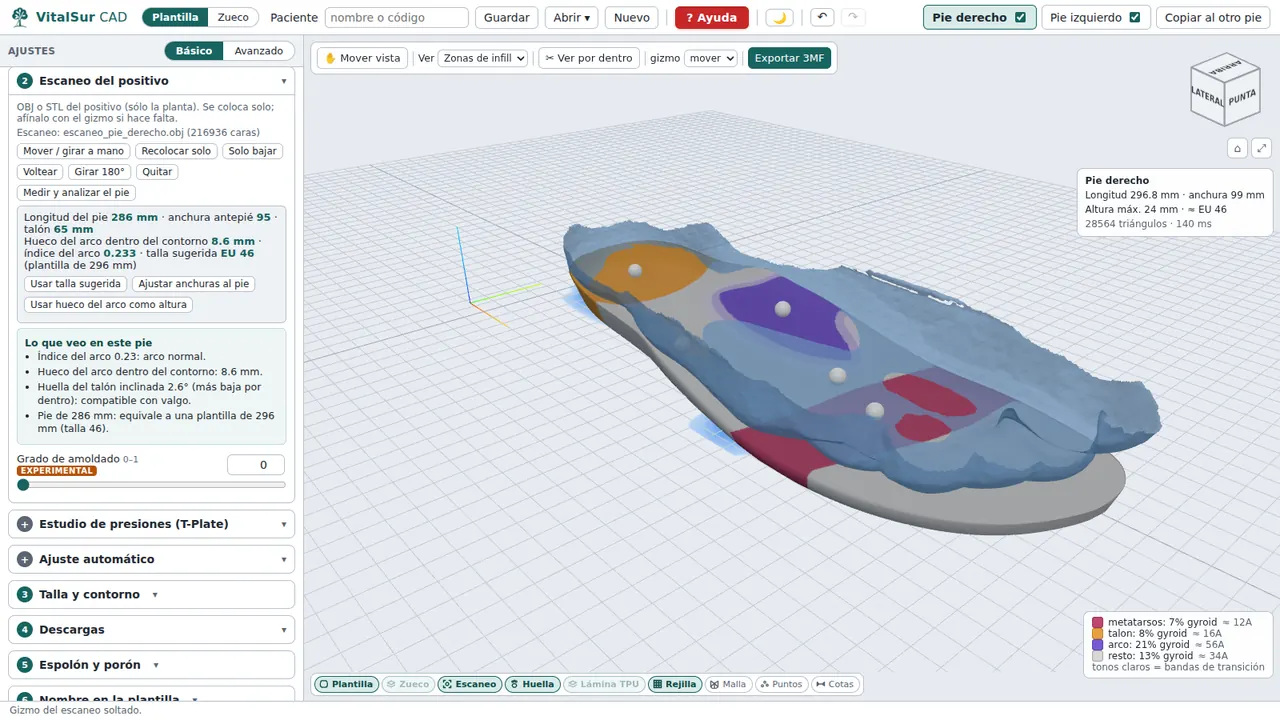Open the gizmo mover dropdown
The height and width of the screenshot is (720, 1280).
711,58
